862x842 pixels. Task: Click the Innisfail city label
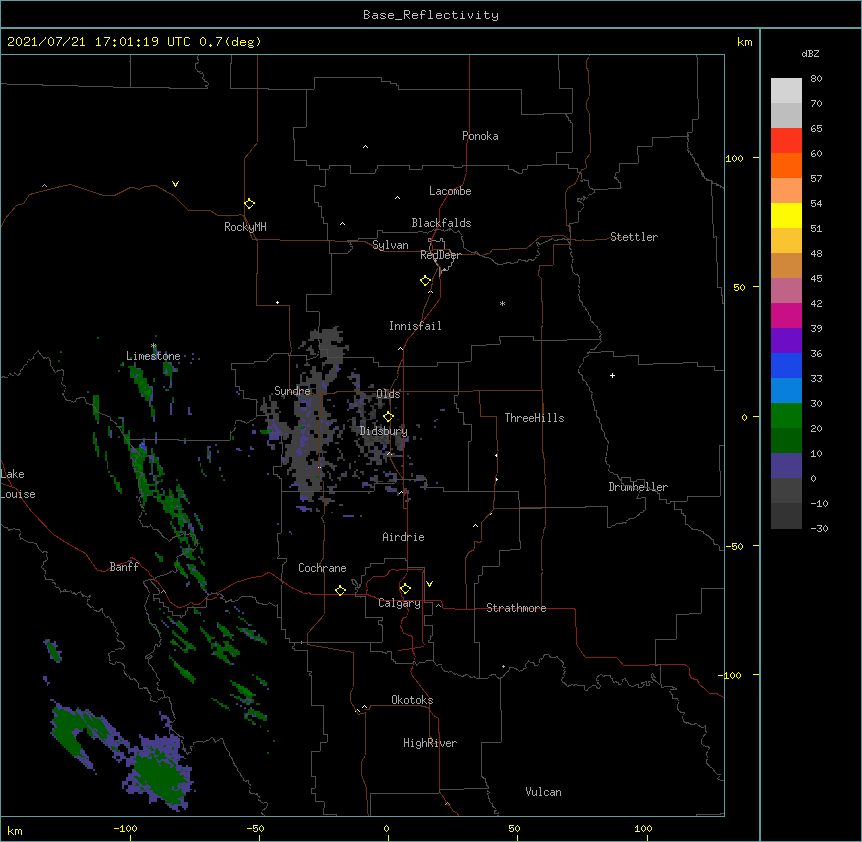[415, 326]
